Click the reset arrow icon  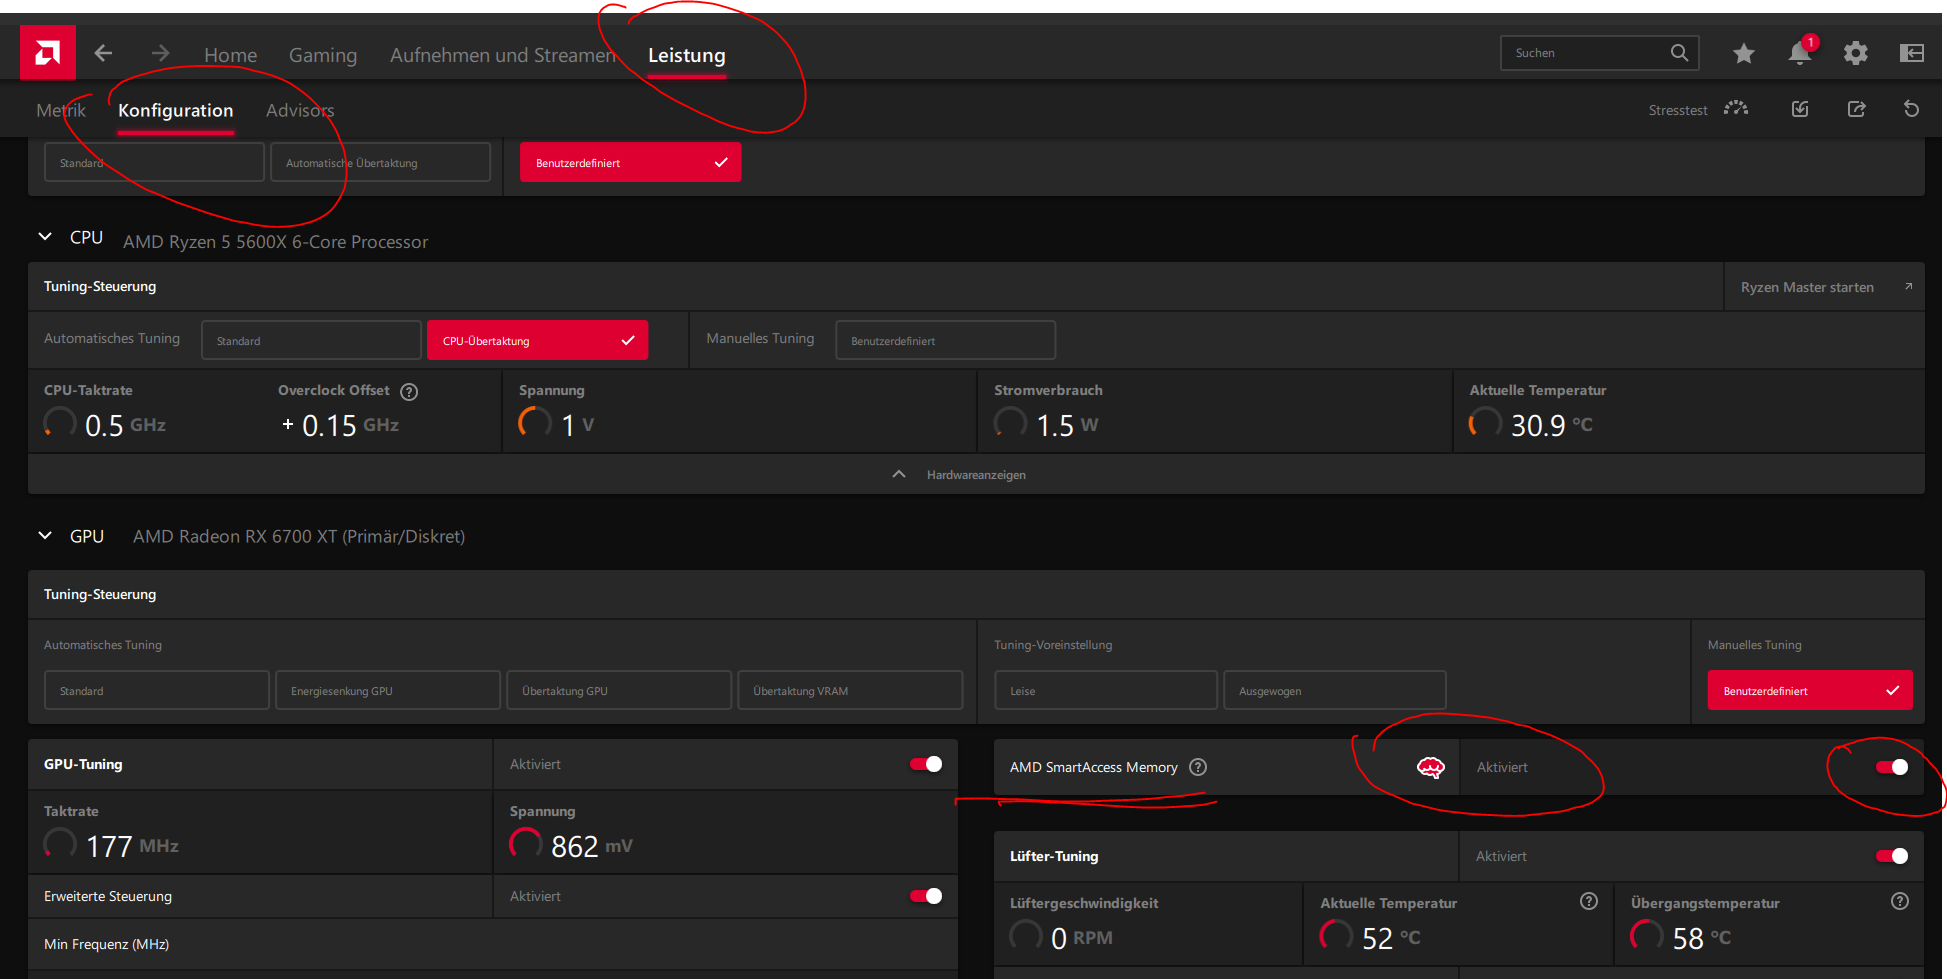click(x=1911, y=109)
